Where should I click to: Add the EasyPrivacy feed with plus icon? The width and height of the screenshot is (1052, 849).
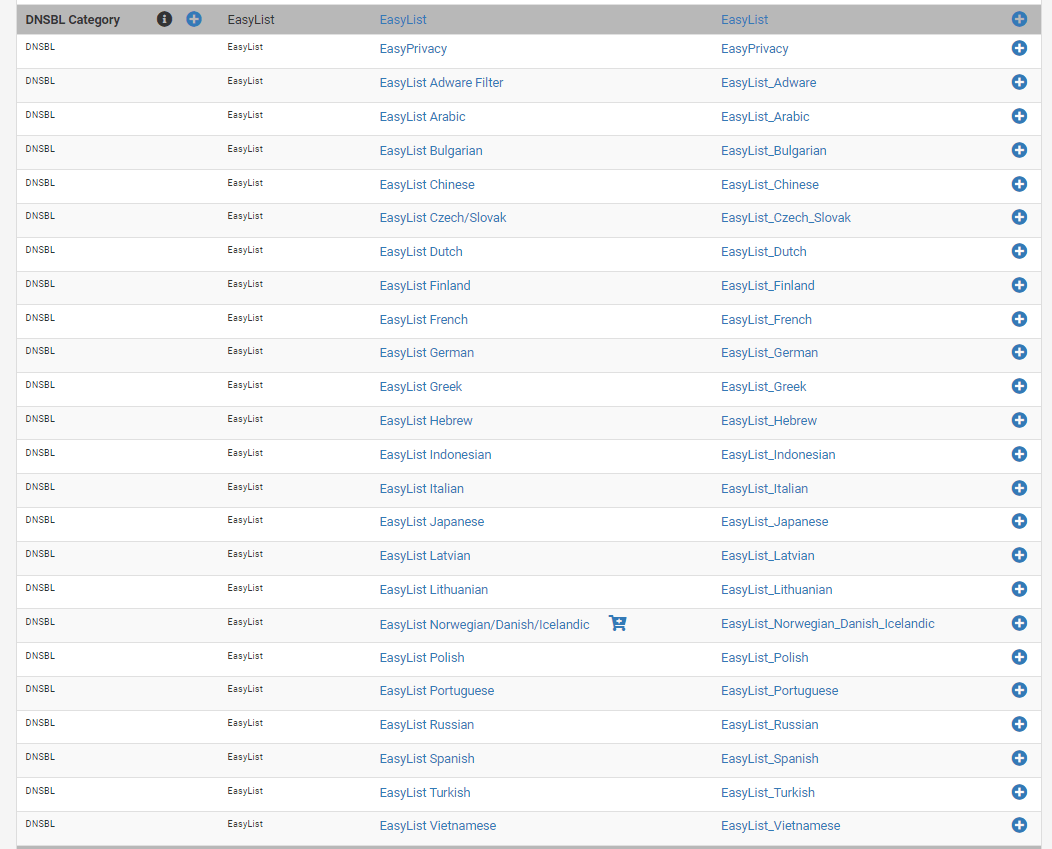[x=1019, y=49]
